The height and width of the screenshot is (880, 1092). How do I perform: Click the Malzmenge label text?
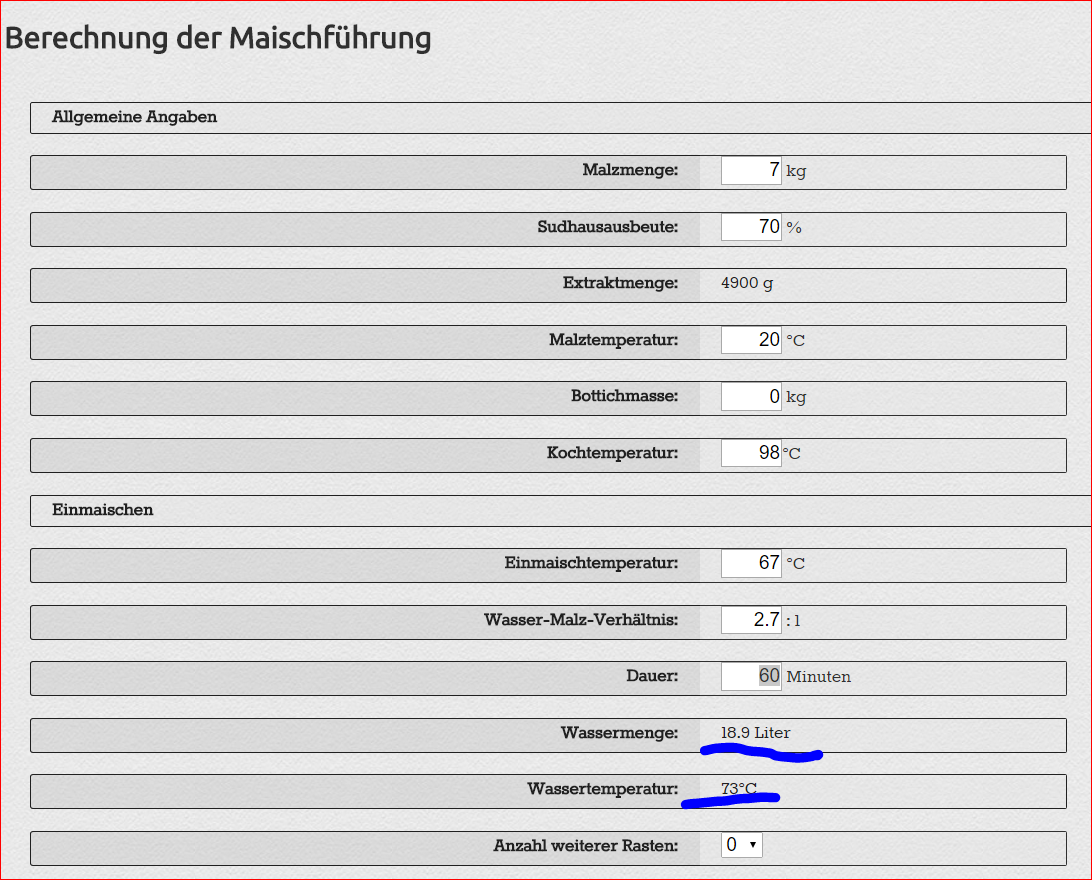[x=630, y=170]
